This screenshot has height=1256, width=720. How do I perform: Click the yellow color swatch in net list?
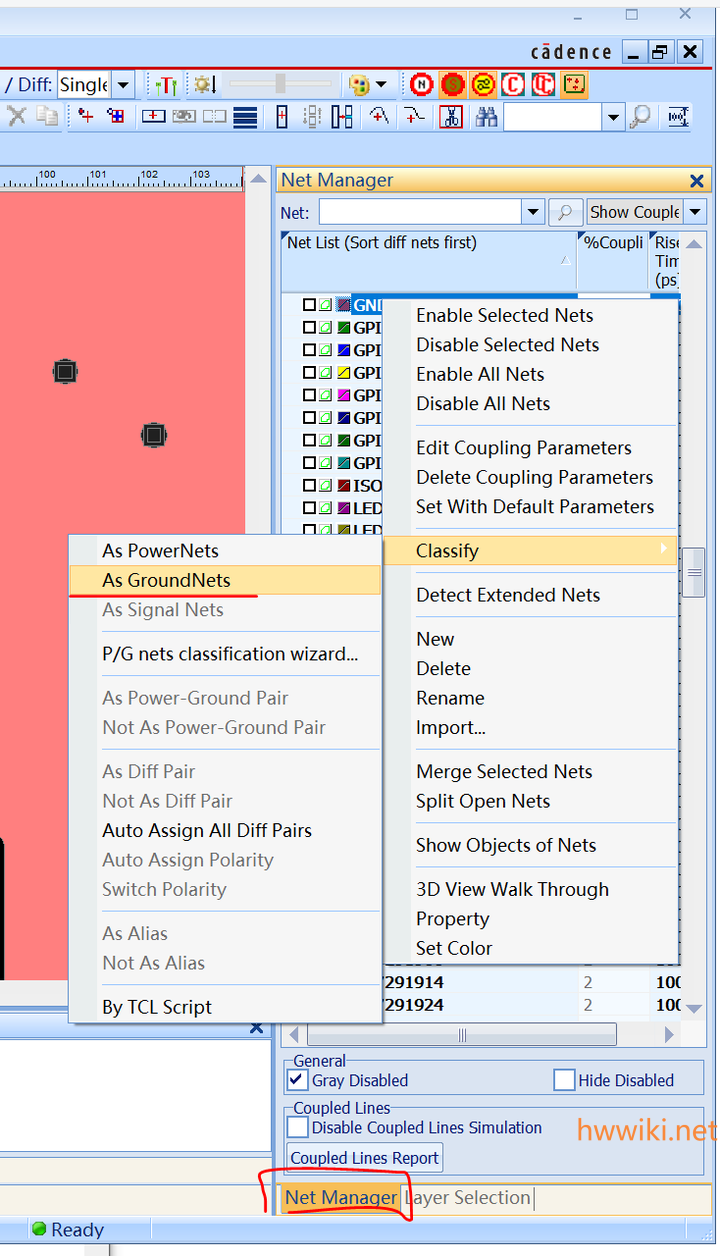(343, 373)
